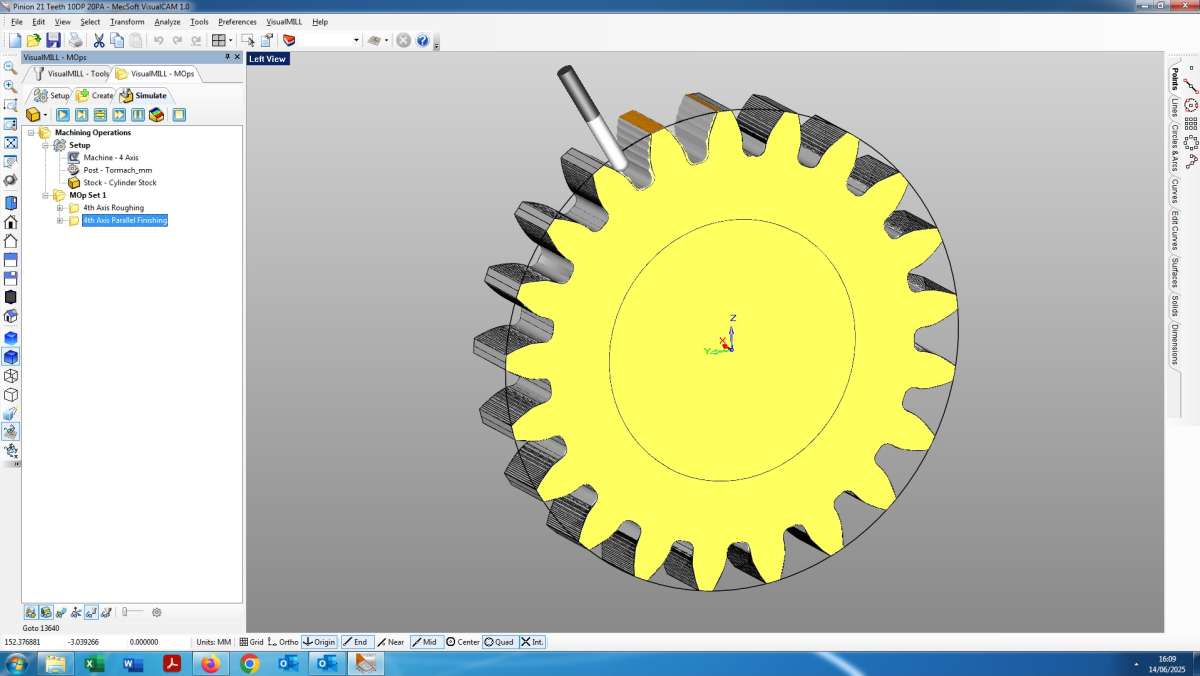Viewport: 1200px width, 676px height.
Task: Click the blue Help question mark icon
Action: pos(423,40)
